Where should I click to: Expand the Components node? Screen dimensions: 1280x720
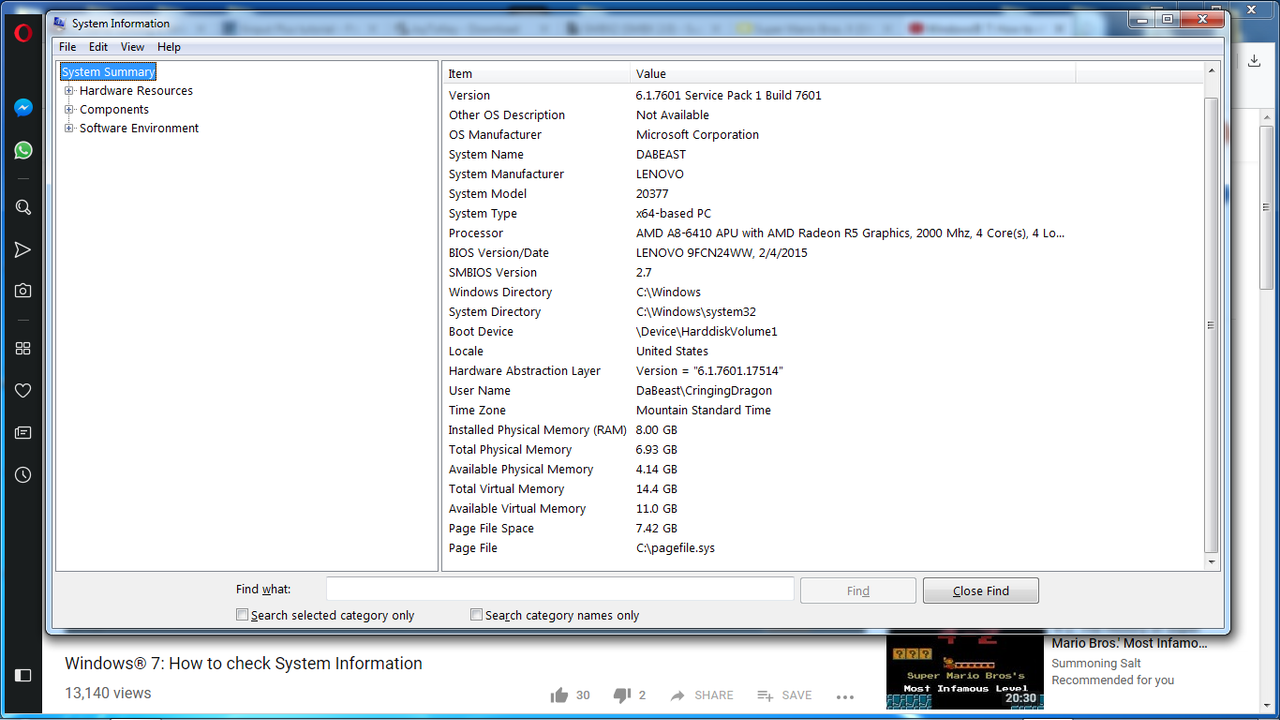69,110
